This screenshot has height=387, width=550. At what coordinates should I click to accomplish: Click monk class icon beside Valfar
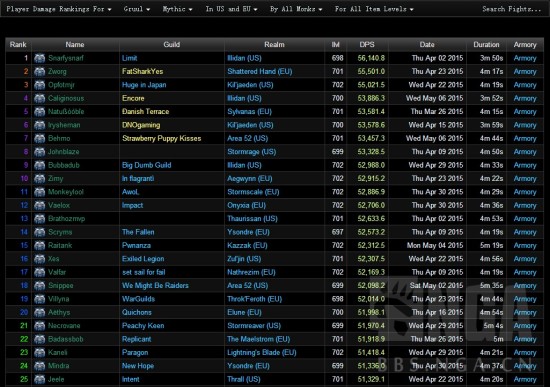coord(40,272)
